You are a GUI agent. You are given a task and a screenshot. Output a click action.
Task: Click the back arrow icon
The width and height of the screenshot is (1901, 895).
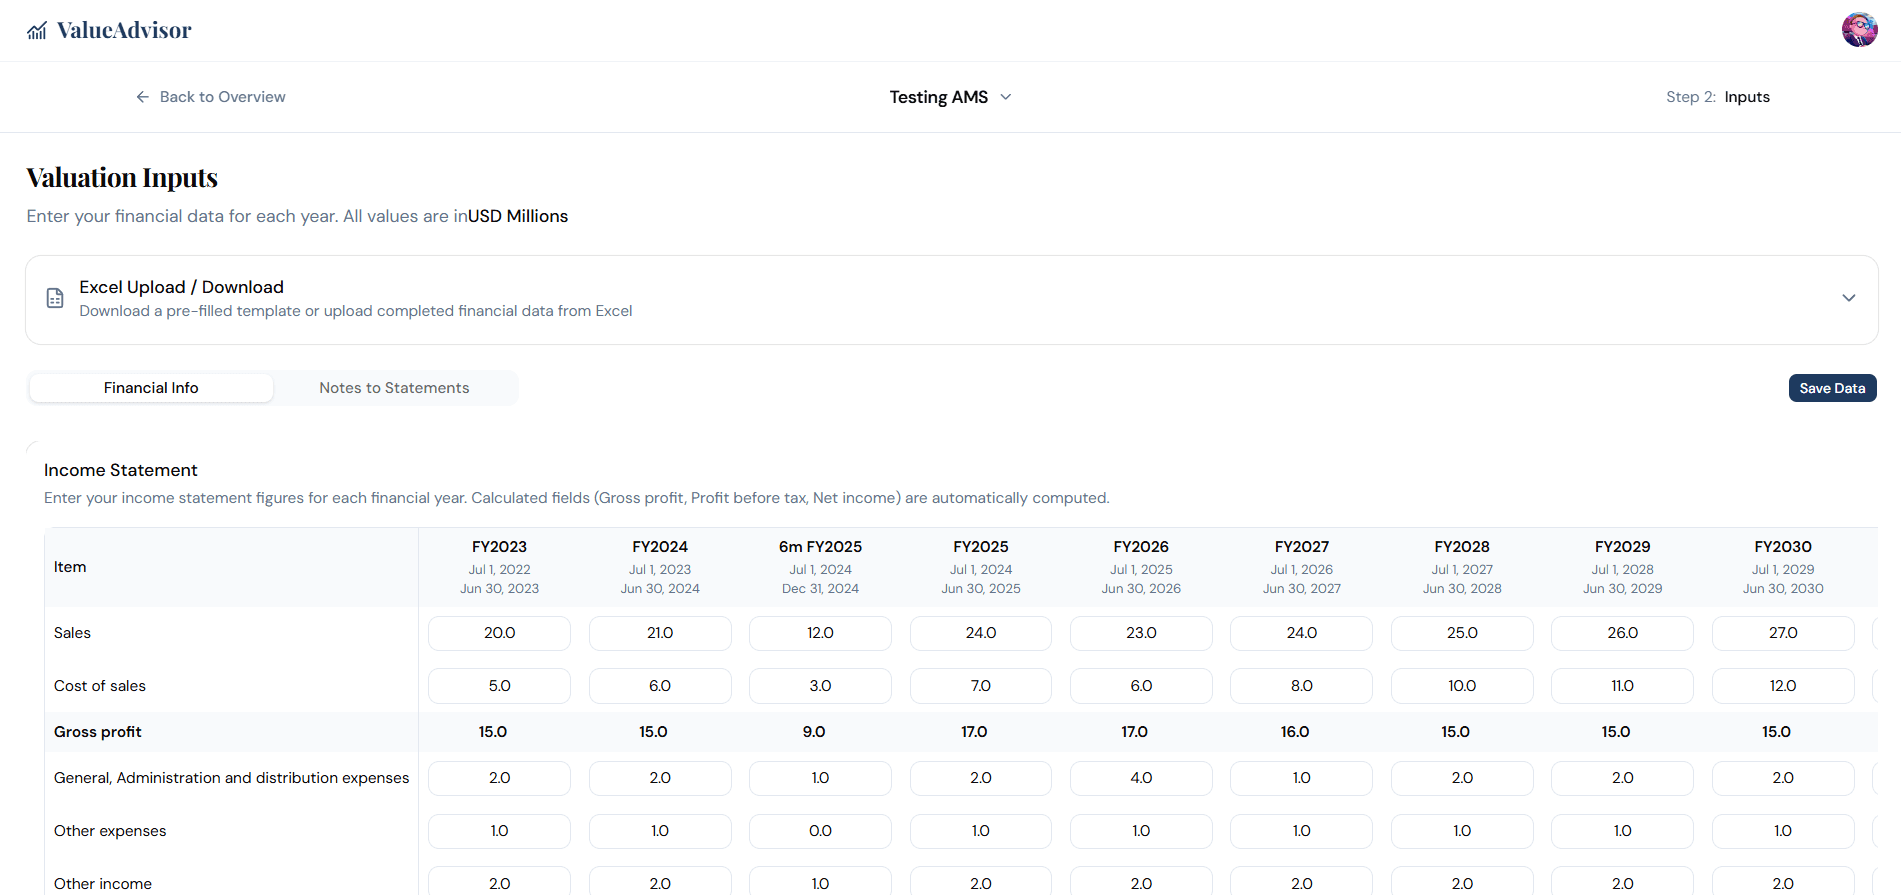pos(143,97)
